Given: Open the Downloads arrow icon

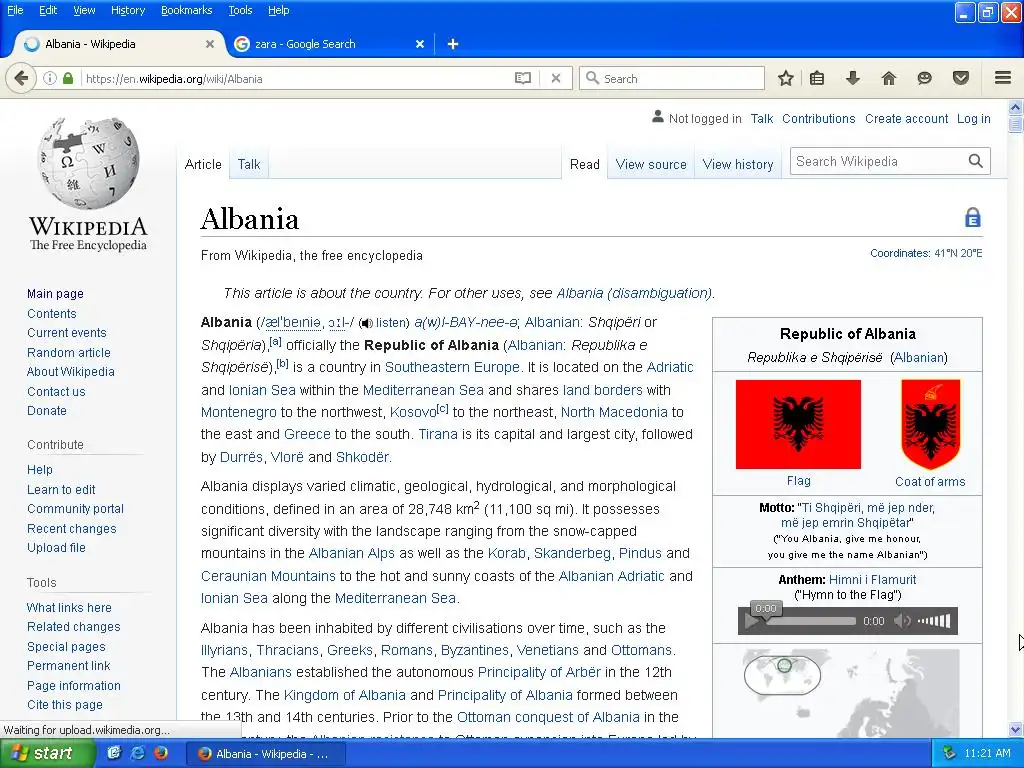Looking at the screenshot, I should [852, 78].
